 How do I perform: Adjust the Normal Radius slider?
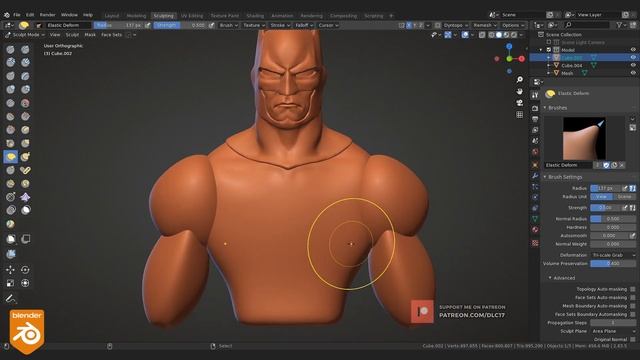(613, 219)
